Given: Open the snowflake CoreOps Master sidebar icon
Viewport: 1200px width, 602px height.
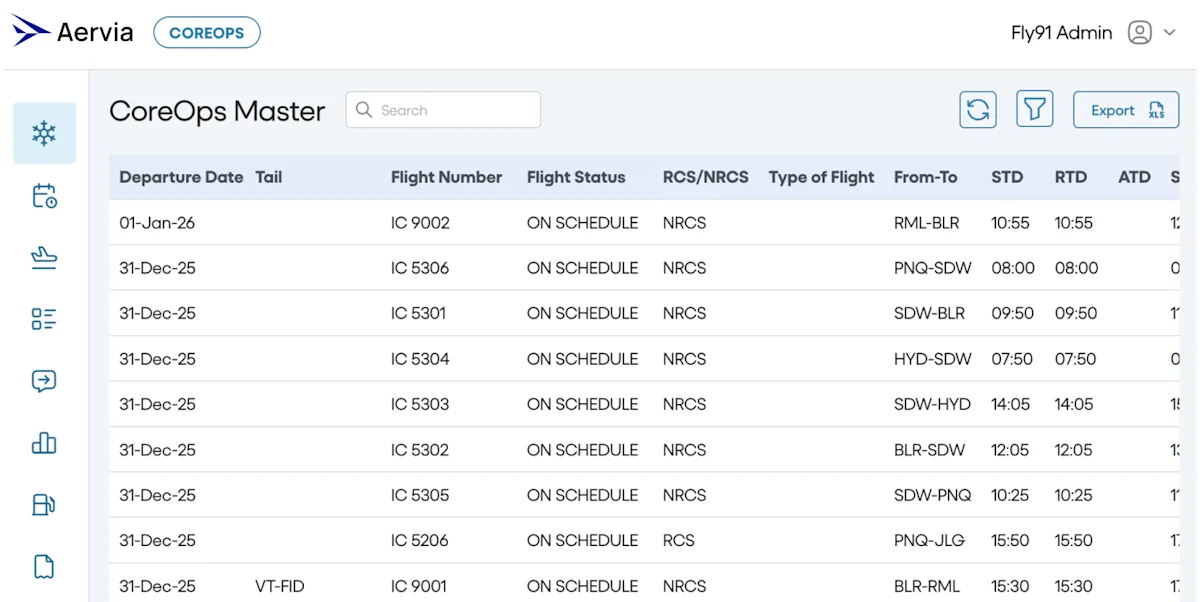Looking at the screenshot, I should tap(44, 133).
